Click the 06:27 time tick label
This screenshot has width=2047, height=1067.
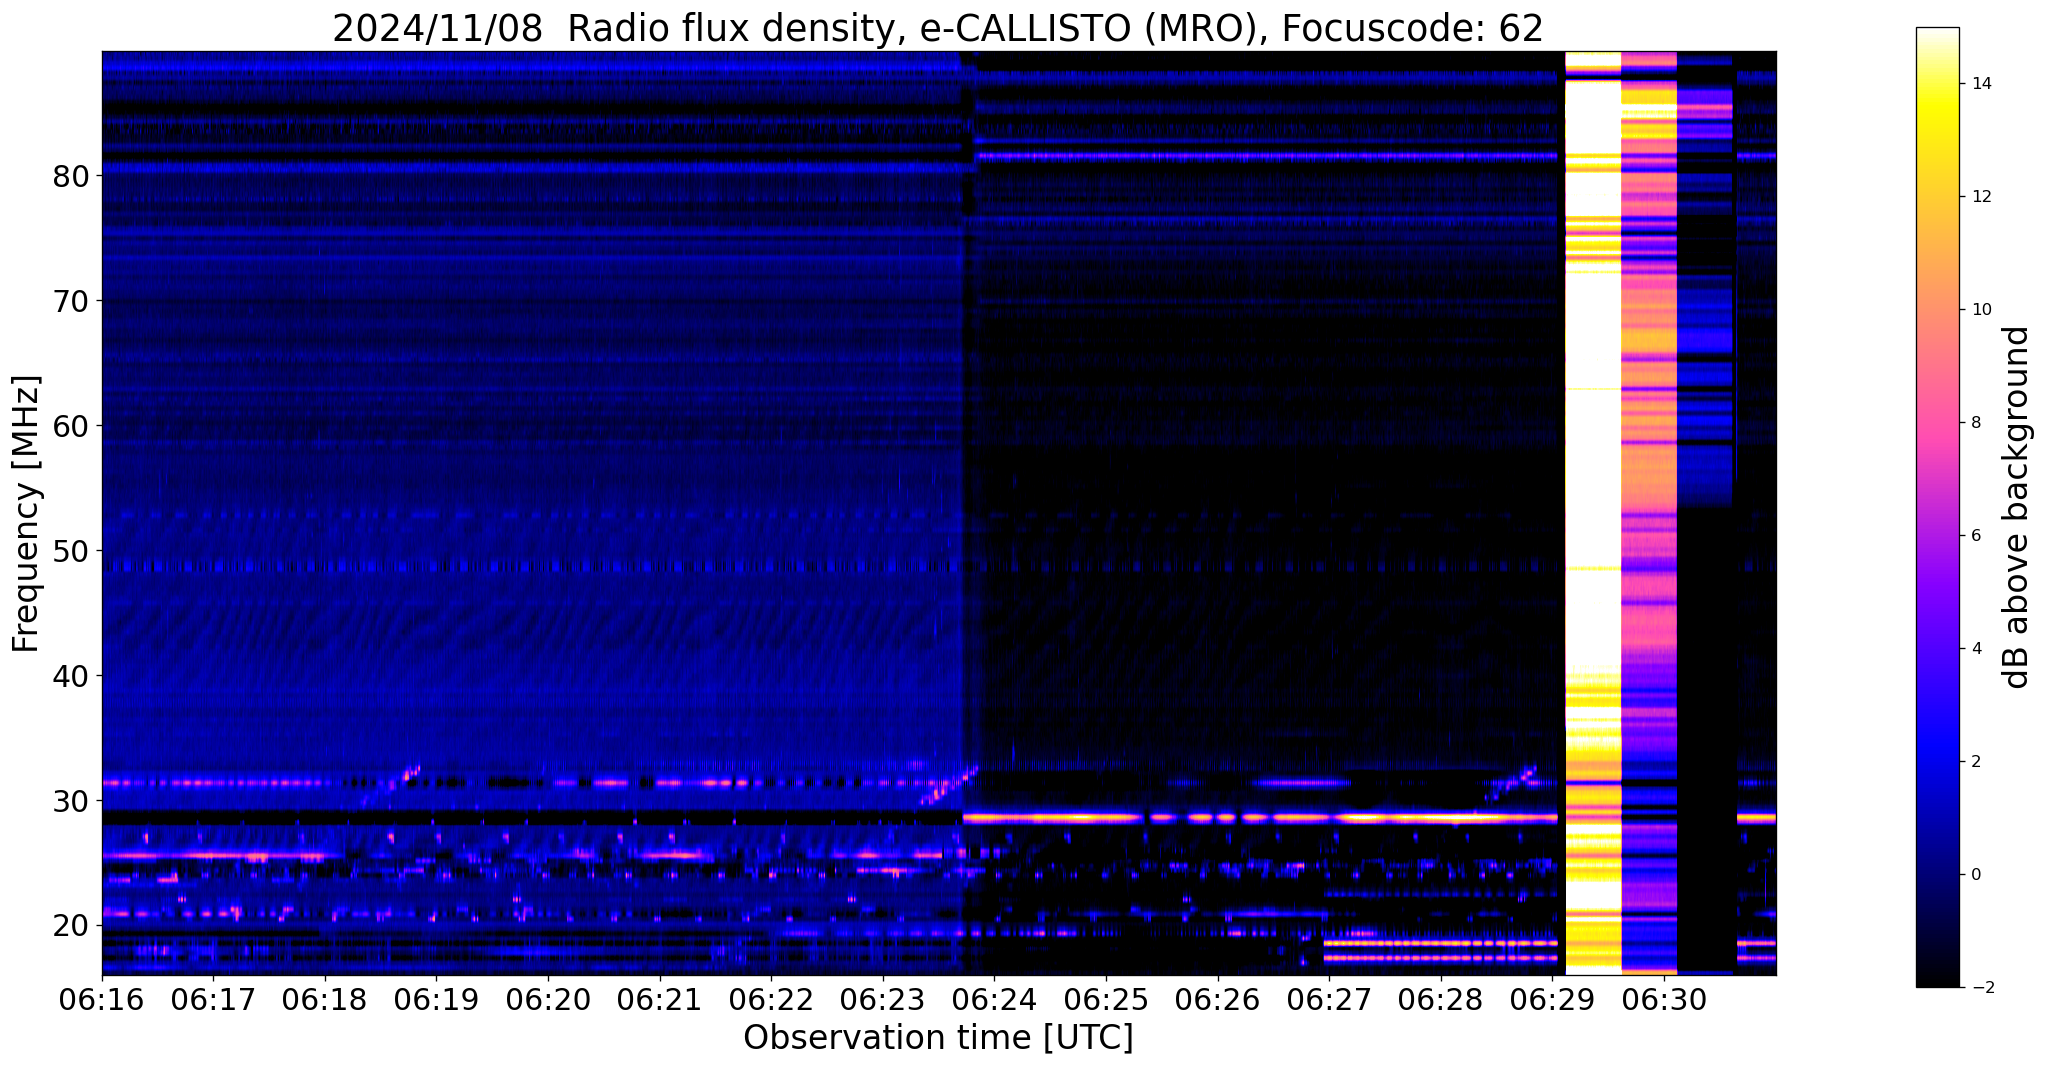(1329, 998)
